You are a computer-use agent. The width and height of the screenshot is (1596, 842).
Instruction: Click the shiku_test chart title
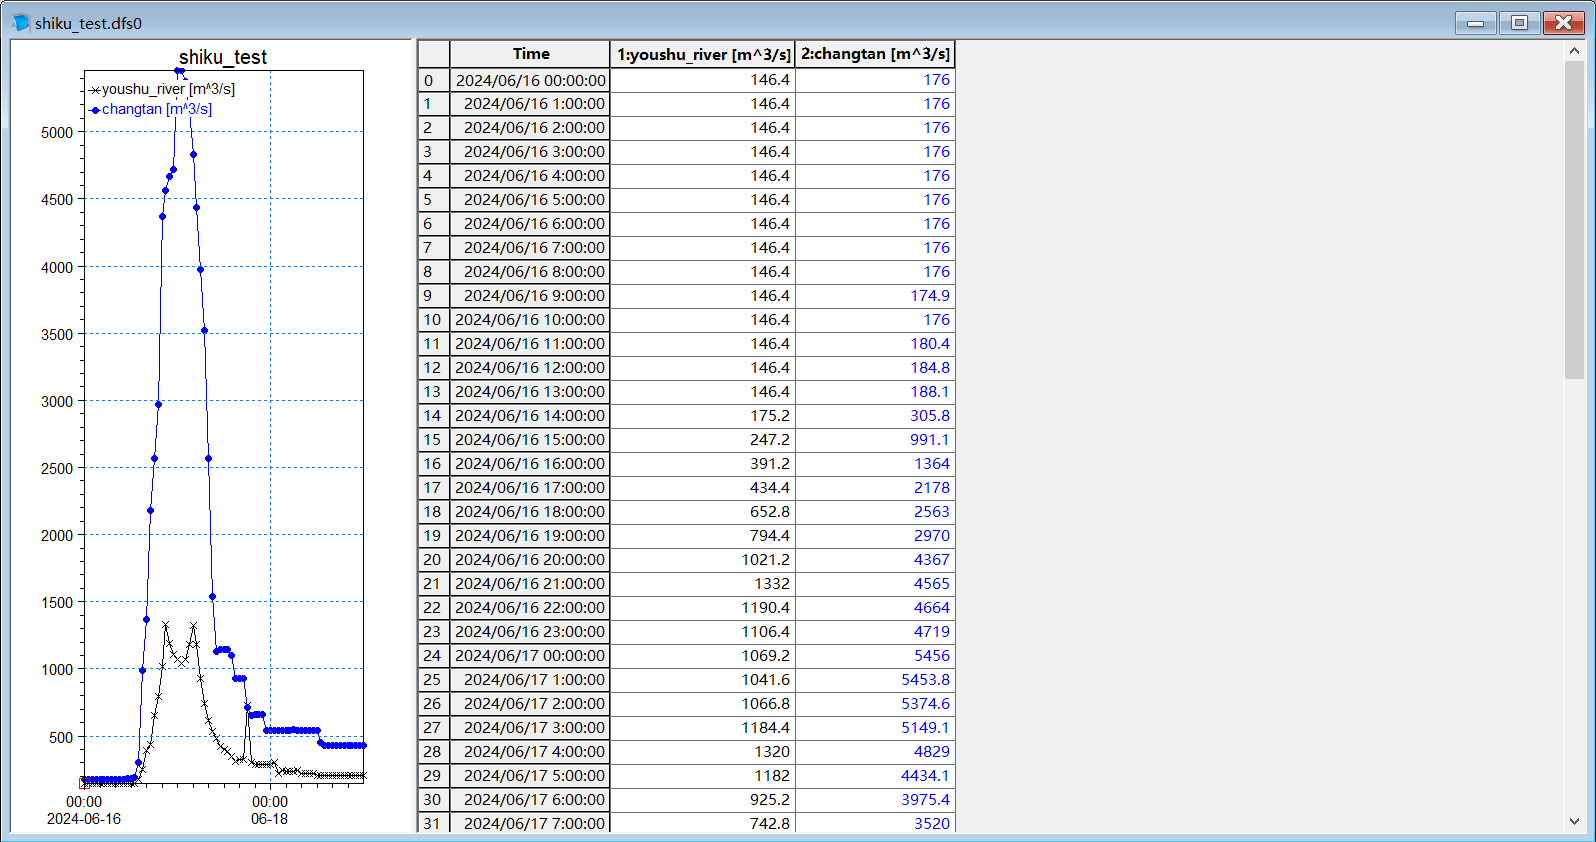click(x=223, y=57)
